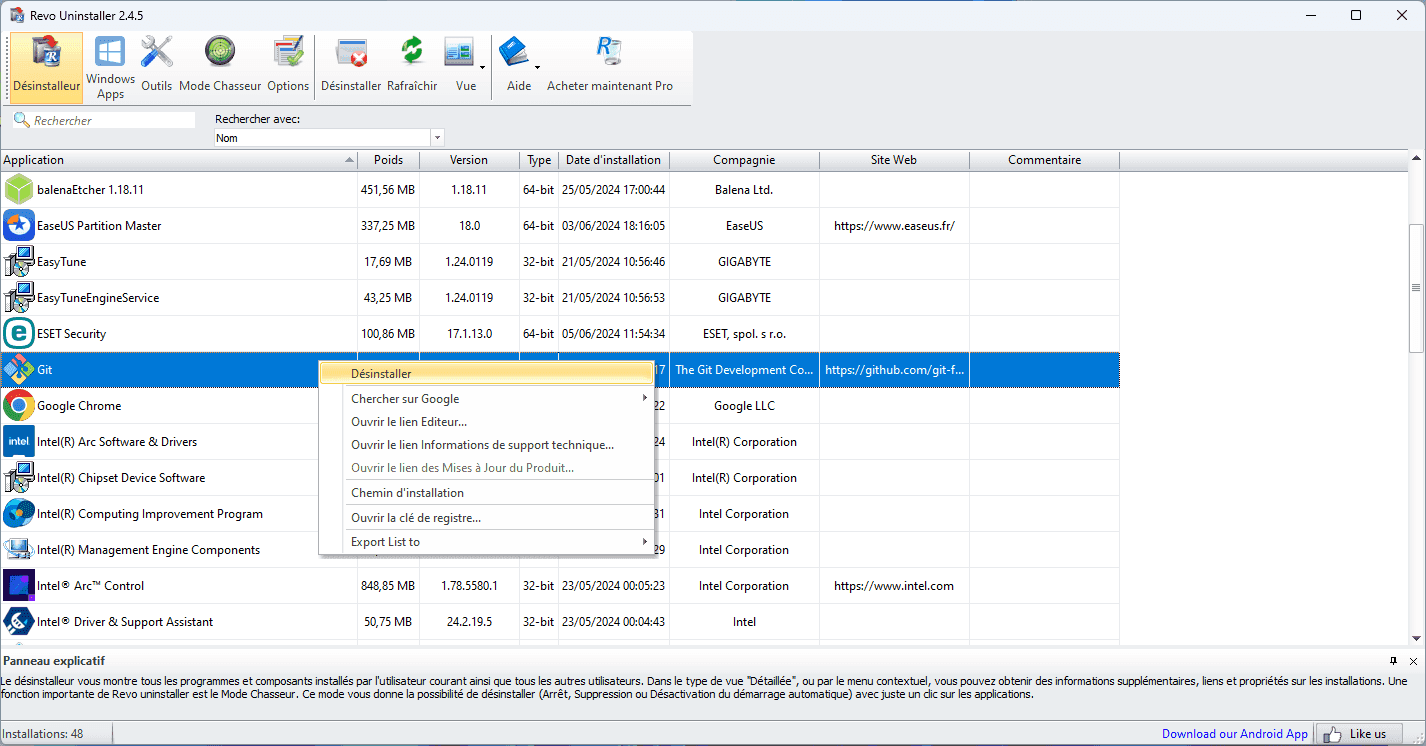
Task: Click the scrollbar down arrow
Action: tap(1416, 638)
